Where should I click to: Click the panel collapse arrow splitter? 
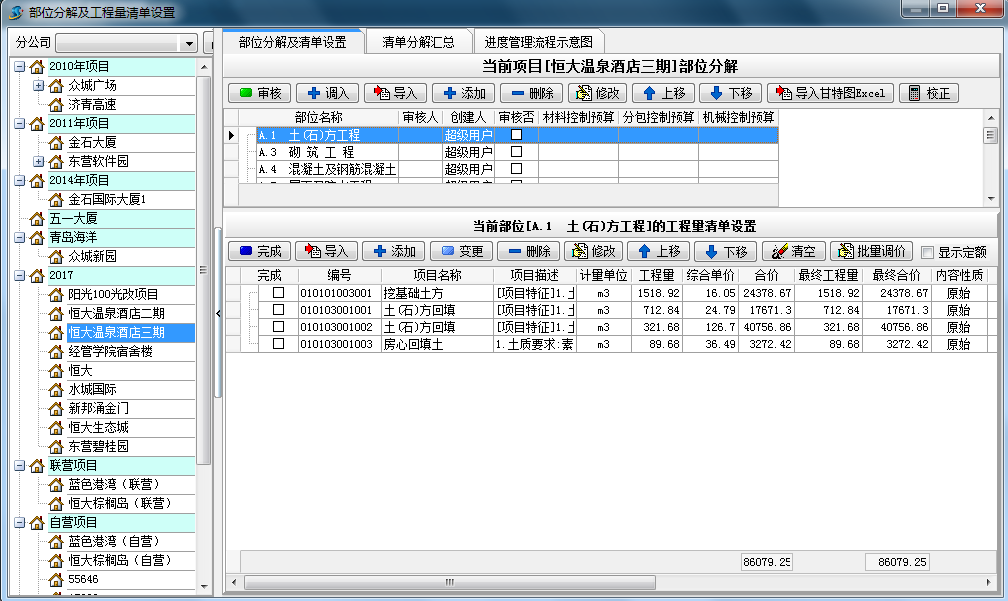(x=218, y=313)
